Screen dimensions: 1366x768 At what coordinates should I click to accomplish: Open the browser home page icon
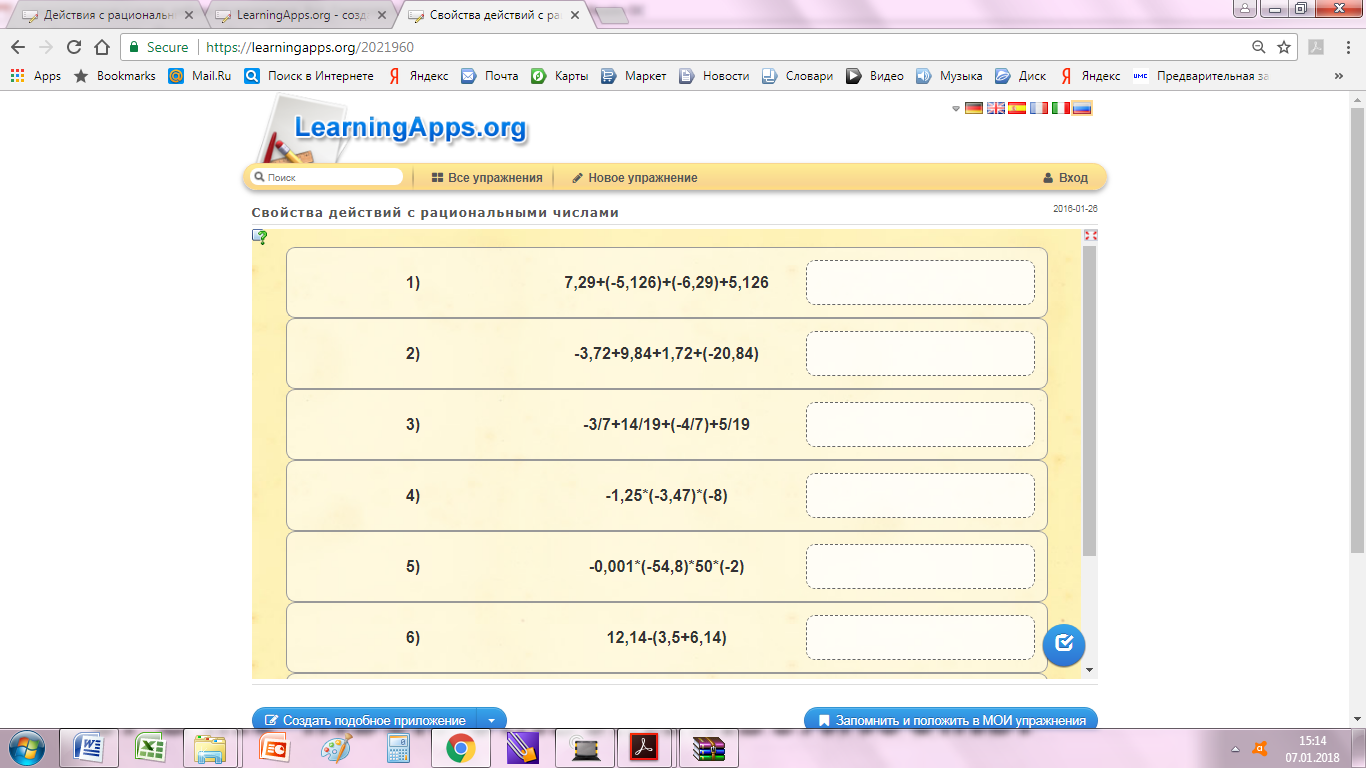coord(101,47)
